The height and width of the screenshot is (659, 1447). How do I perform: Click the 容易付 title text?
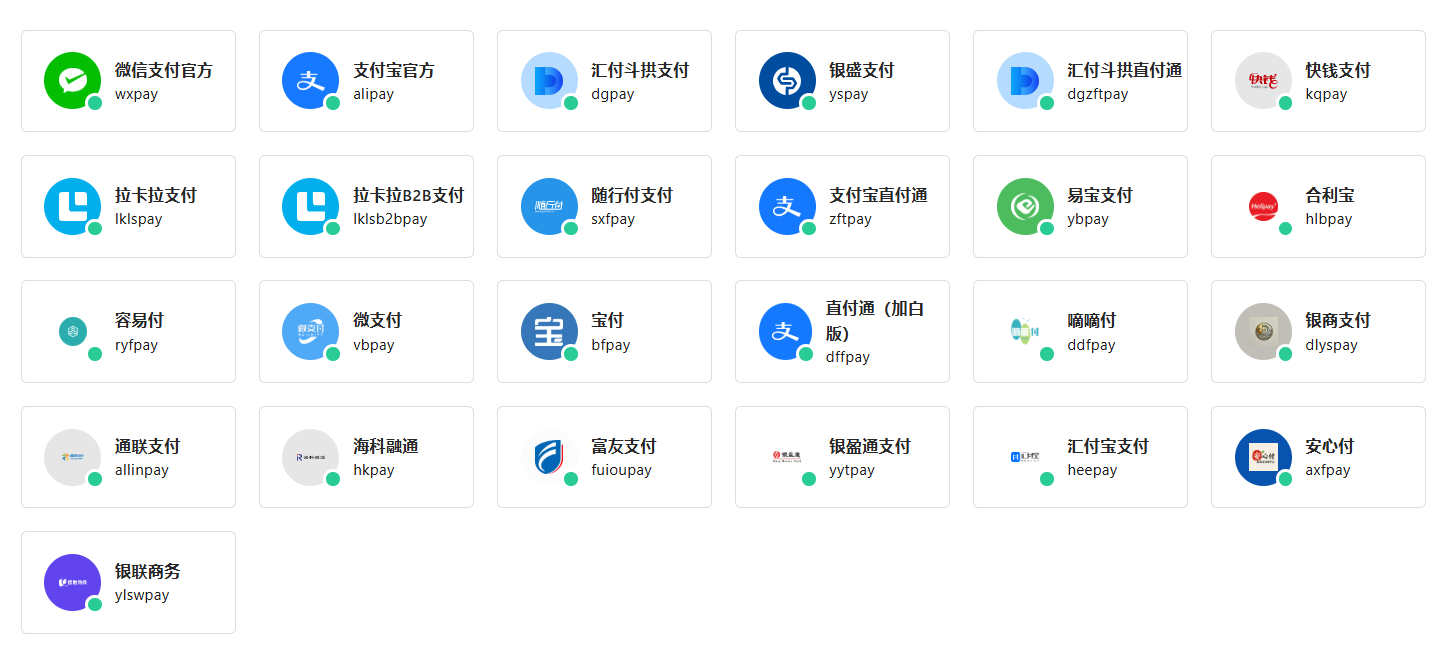tap(140, 321)
